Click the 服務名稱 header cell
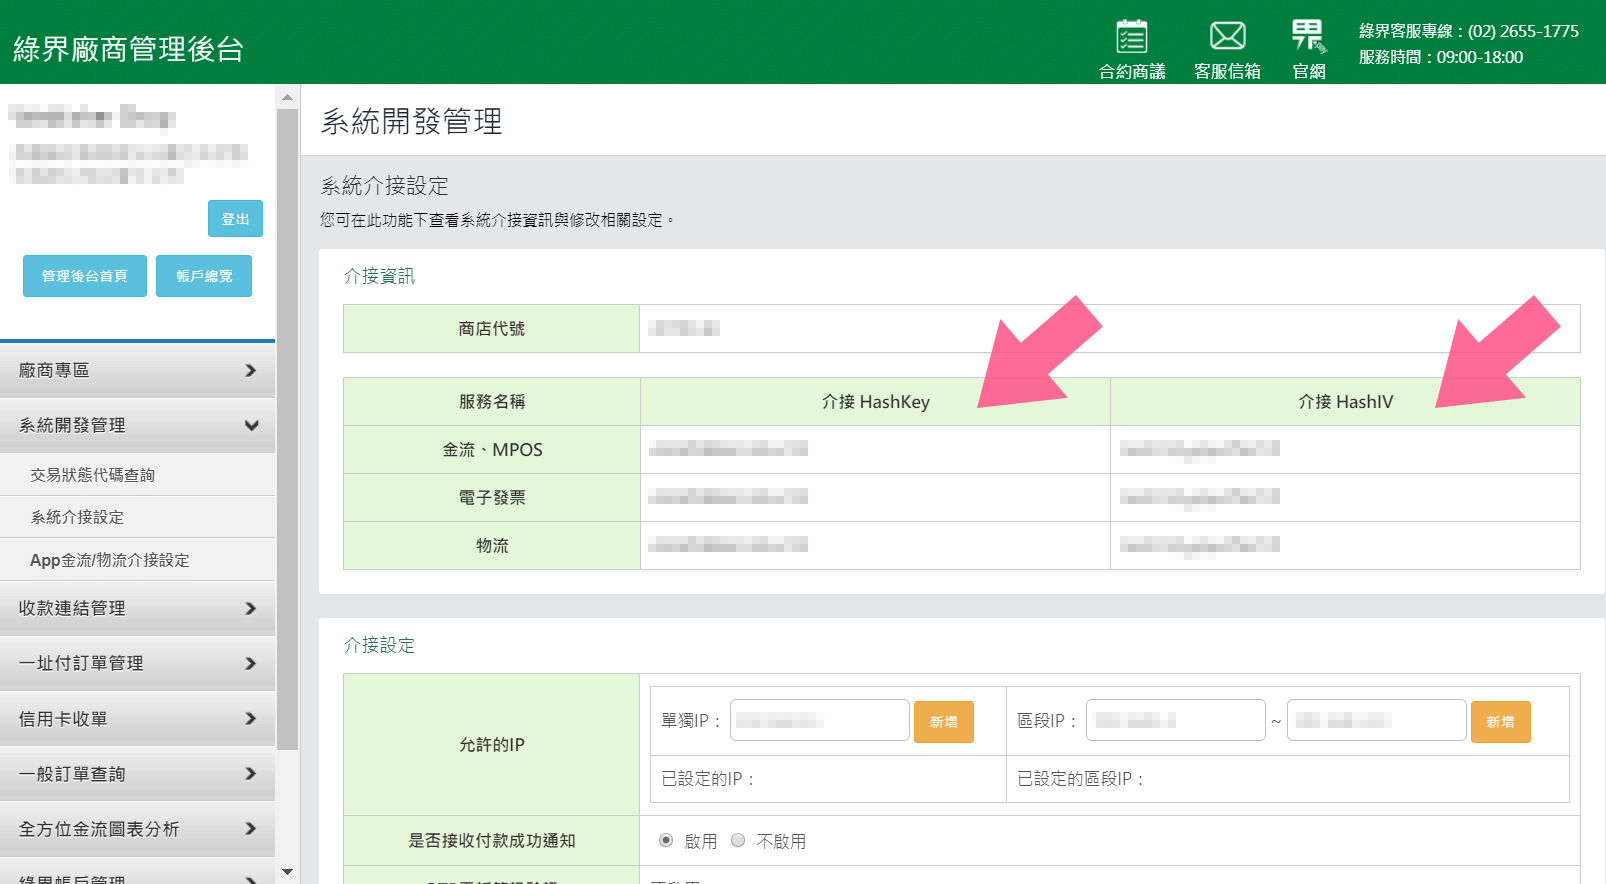The image size is (1606, 884). point(492,401)
